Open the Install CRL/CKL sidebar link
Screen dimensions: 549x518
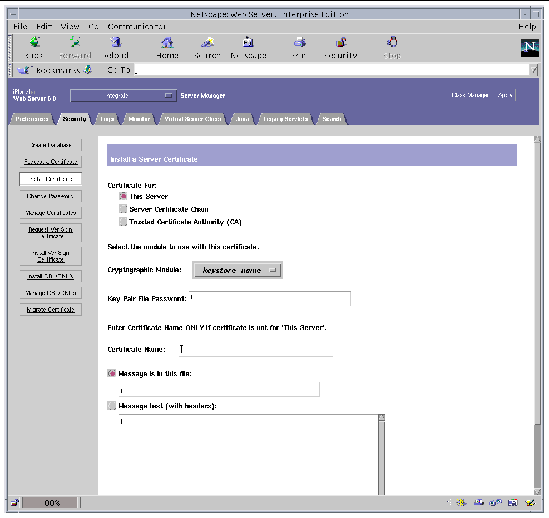[x=51, y=276]
